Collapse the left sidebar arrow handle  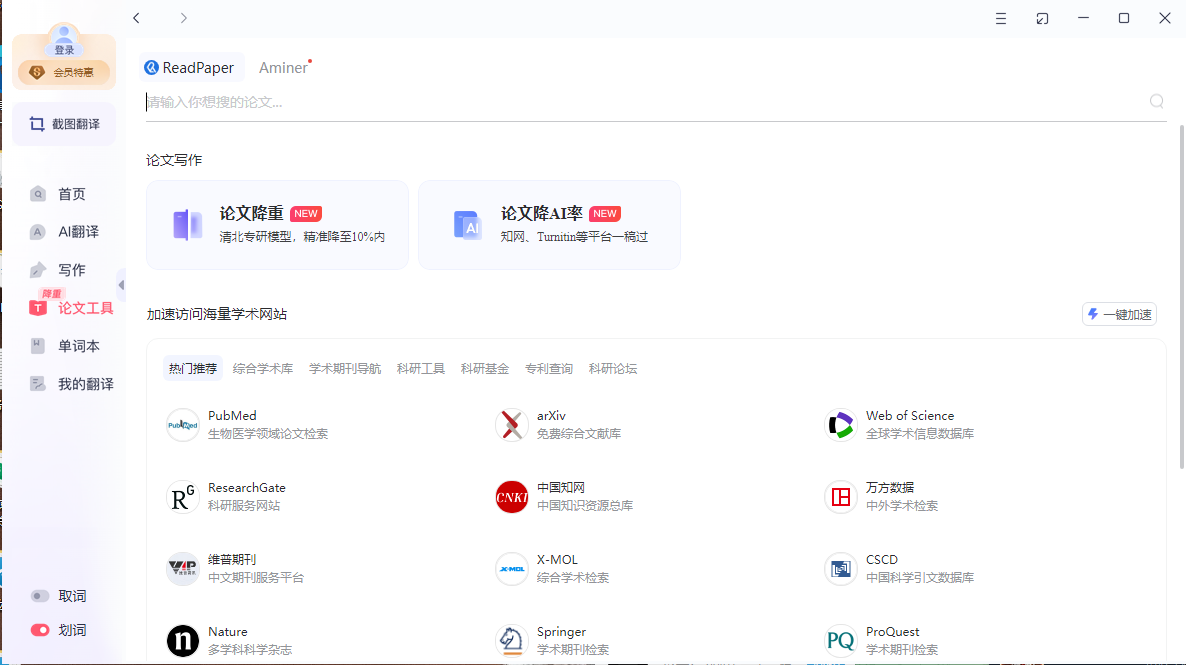click(121, 285)
